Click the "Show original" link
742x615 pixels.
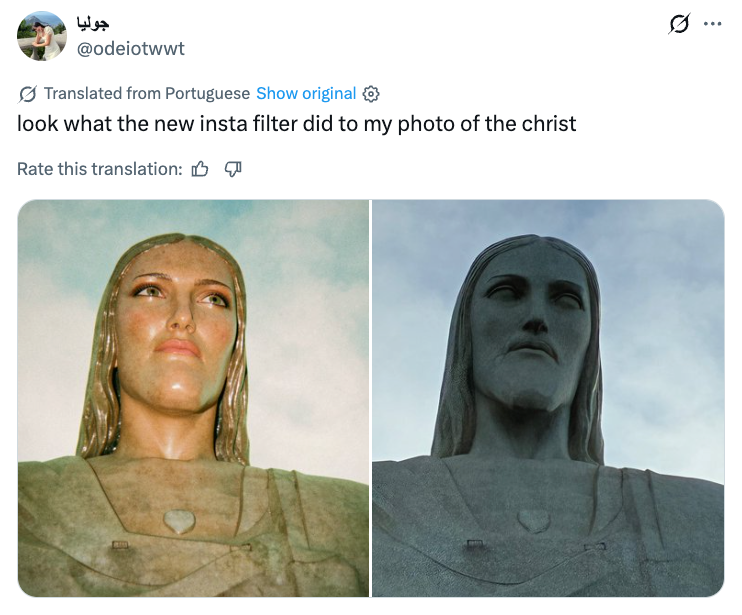(306, 93)
